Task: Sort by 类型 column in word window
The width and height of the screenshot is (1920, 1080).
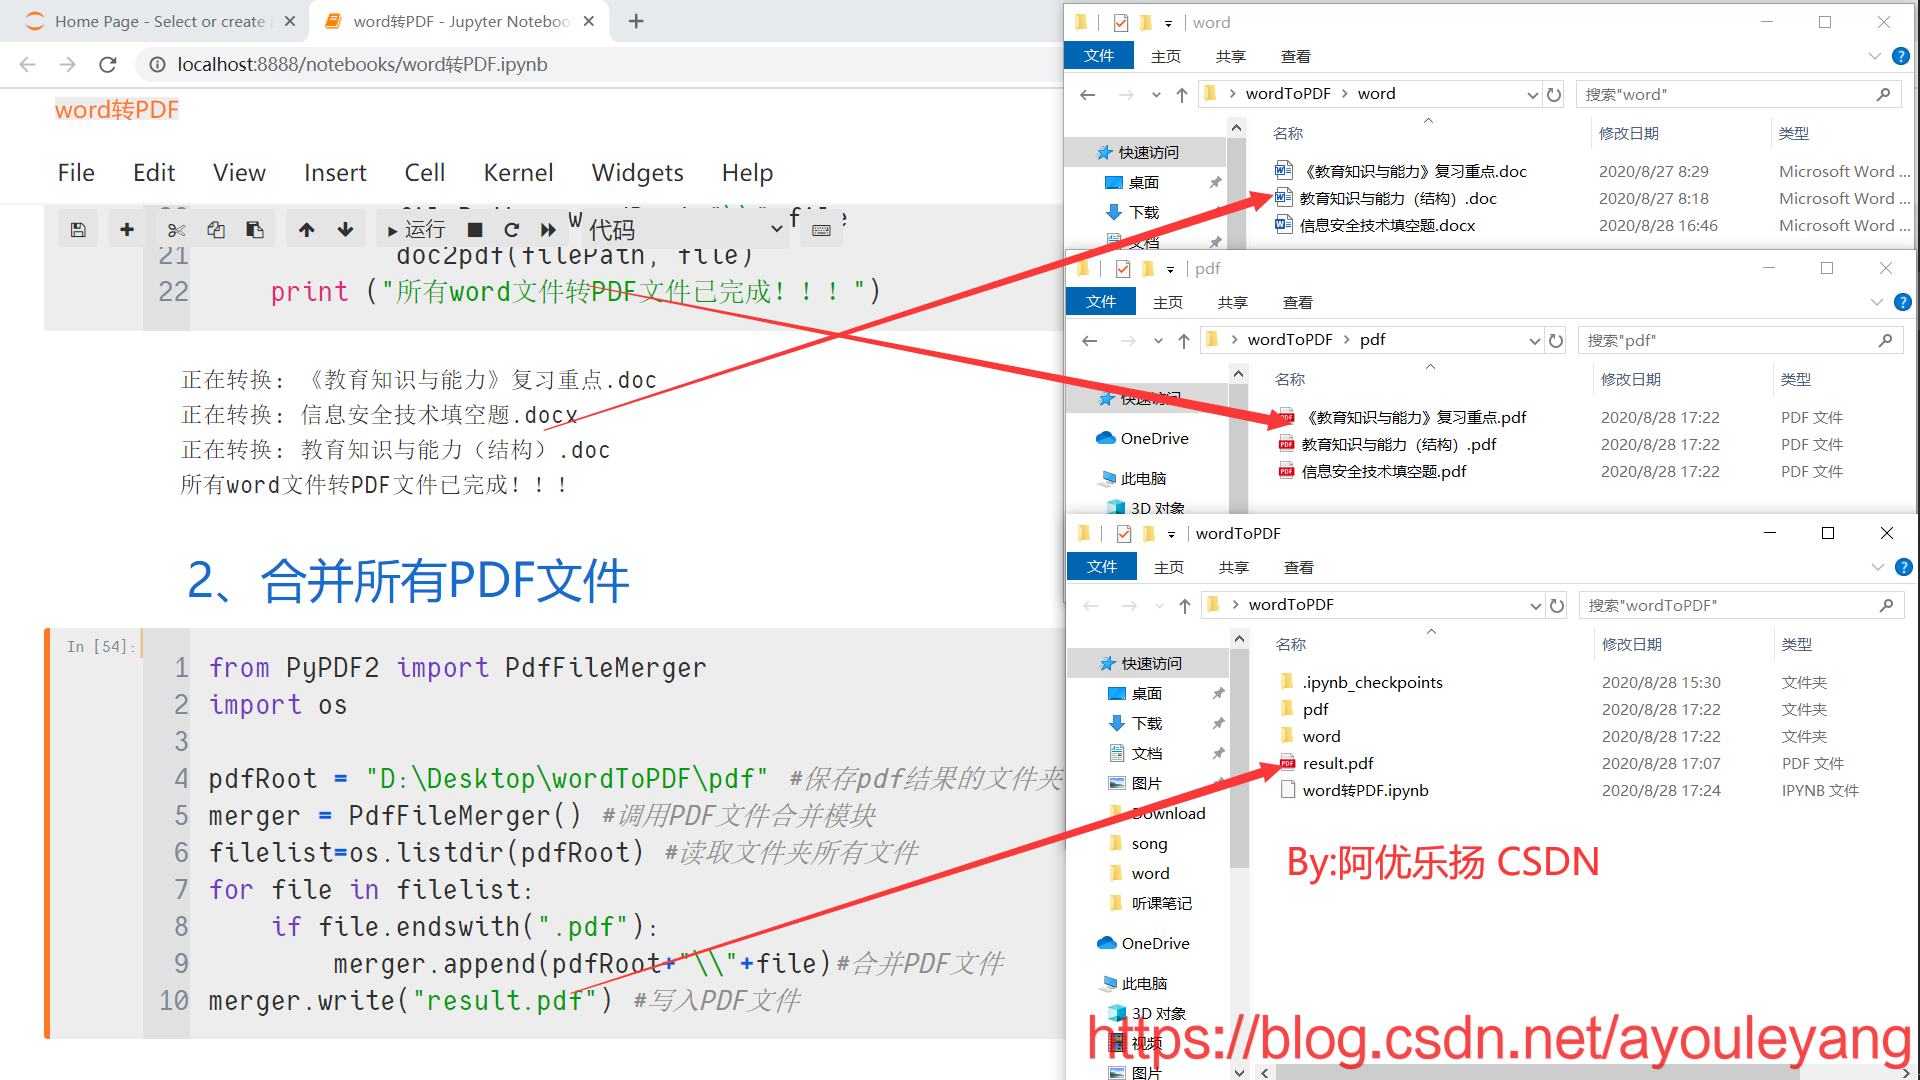Action: coord(1794,134)
